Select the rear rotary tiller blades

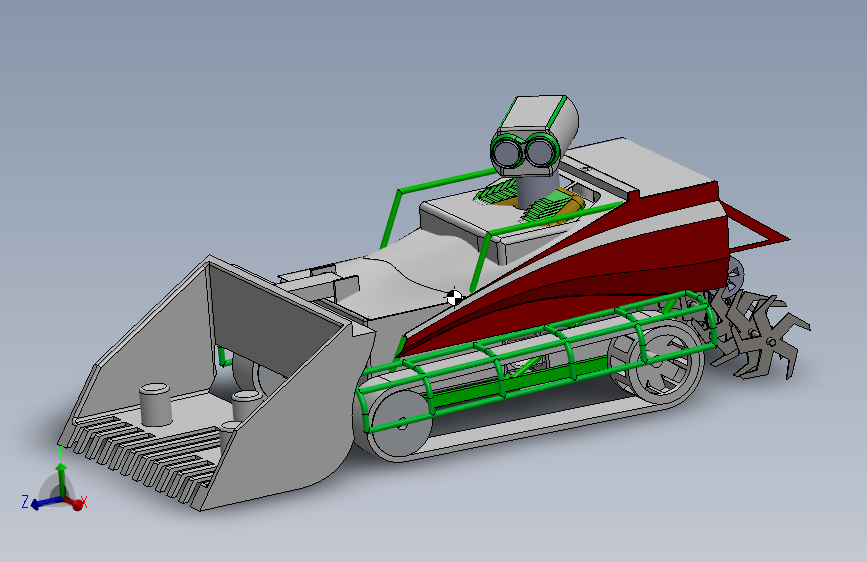click(760, 335)
